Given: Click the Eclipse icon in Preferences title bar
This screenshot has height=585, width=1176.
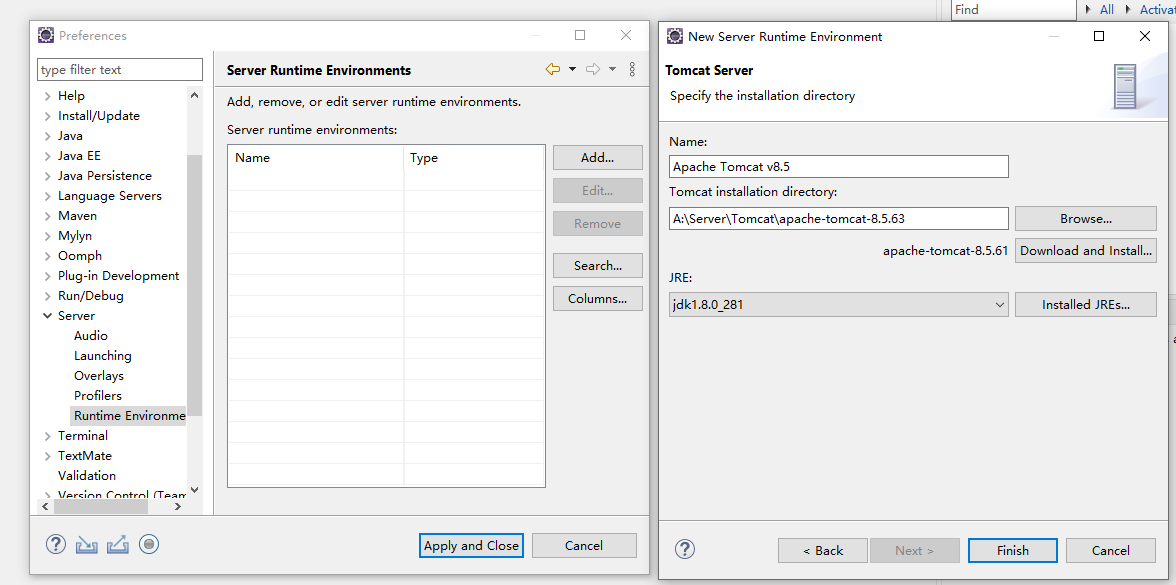Looking at the screenshot, I should (x=46, y=35).
